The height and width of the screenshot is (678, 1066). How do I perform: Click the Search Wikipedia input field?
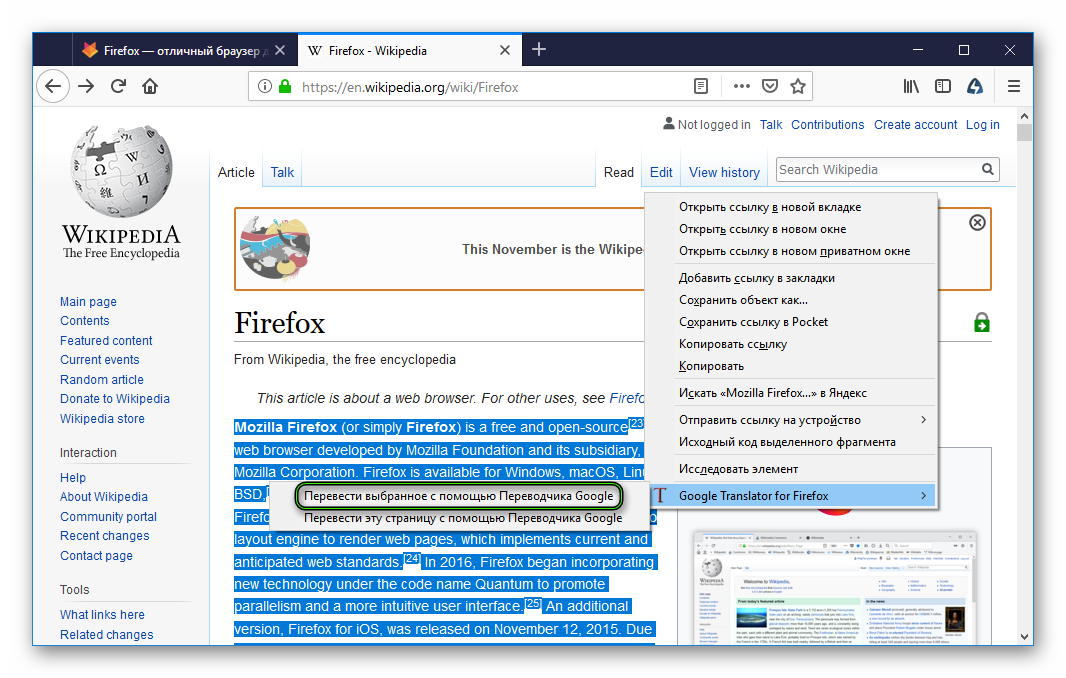(876, 170)
